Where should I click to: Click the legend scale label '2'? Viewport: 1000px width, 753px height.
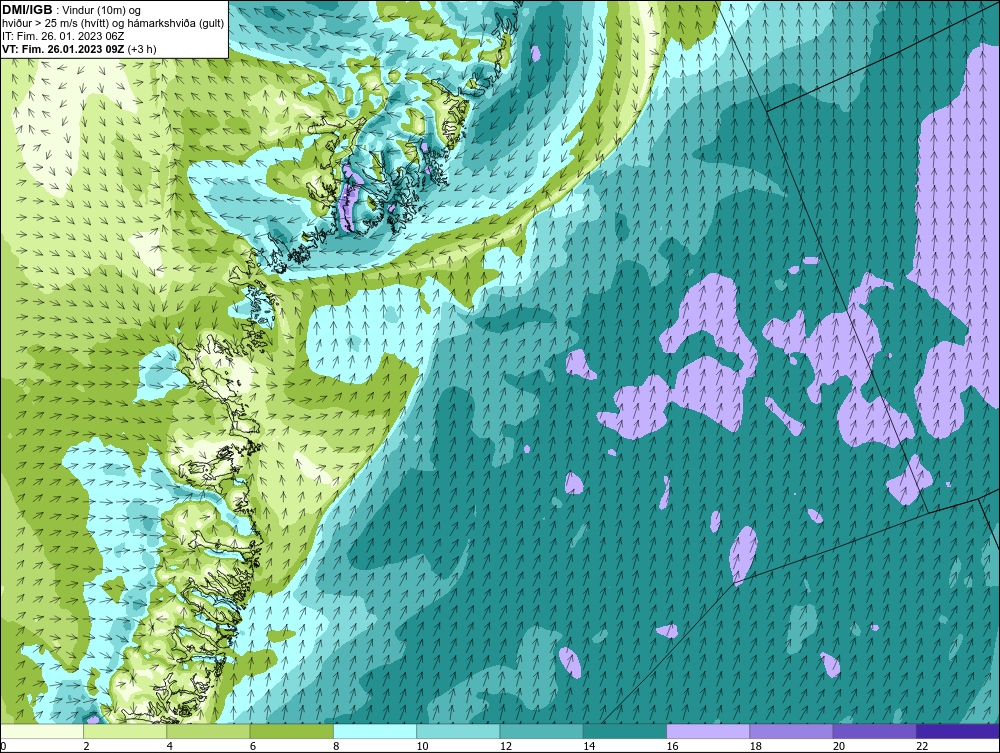[86, 747]
